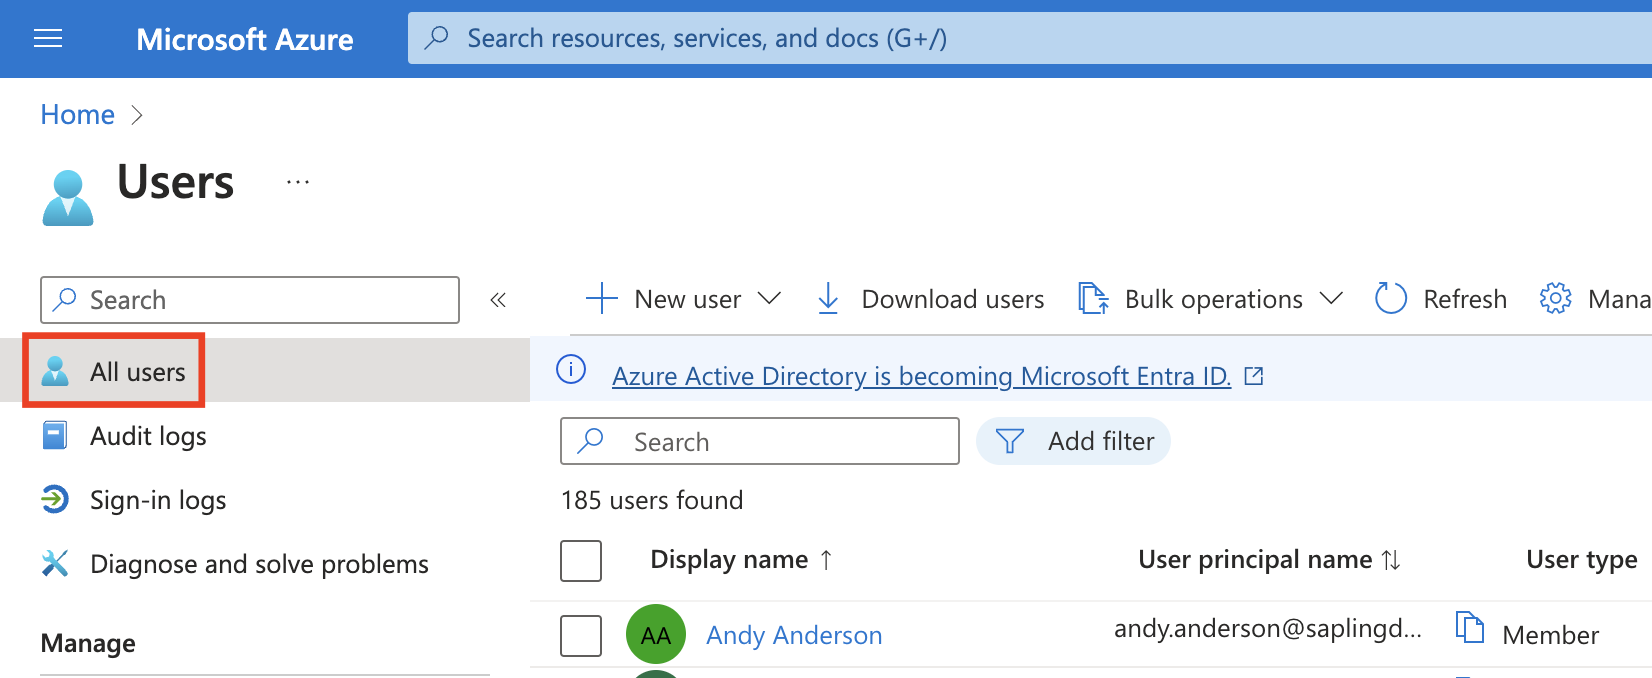Viewport: 1652px width, 678px height.
Task: Click the Users page ellipsis menu
Action: tap(298, 183)
